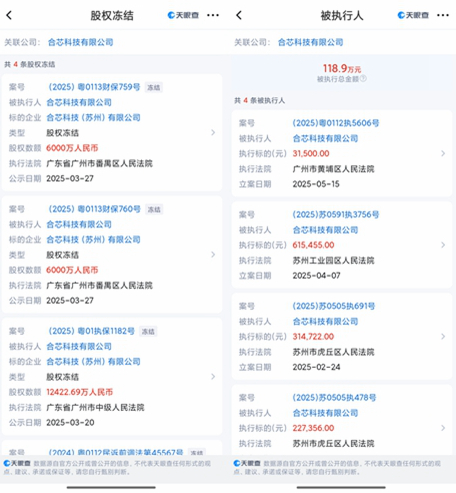Select the 227,356.00 execution amount
This screenshot has height=493, width=456.
(313, 428)
